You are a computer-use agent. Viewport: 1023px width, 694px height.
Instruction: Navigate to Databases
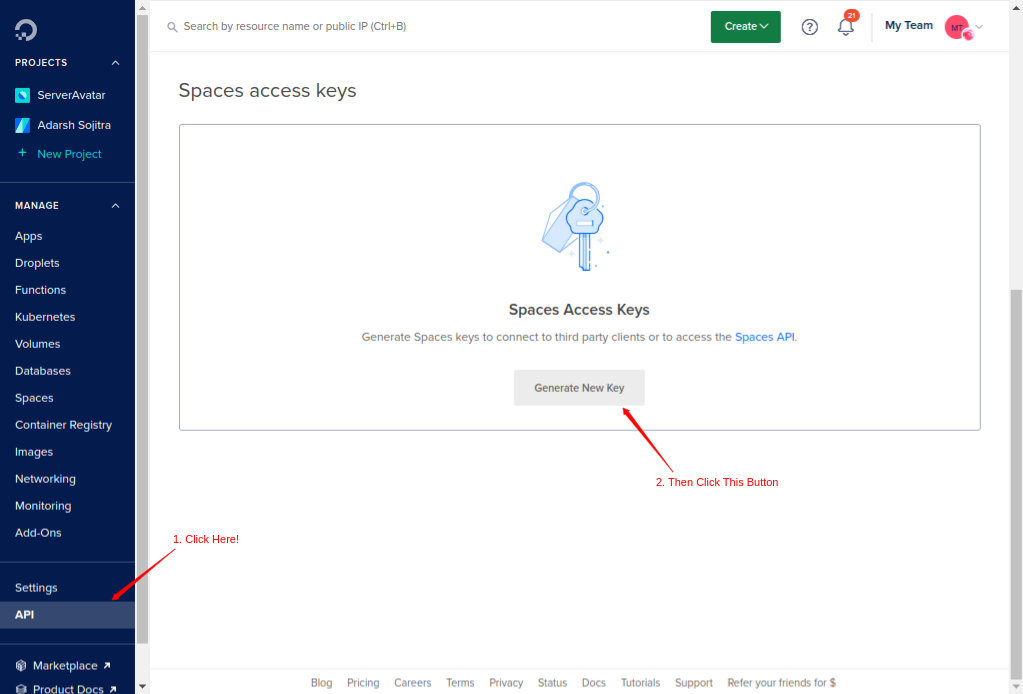pos(42,370)
